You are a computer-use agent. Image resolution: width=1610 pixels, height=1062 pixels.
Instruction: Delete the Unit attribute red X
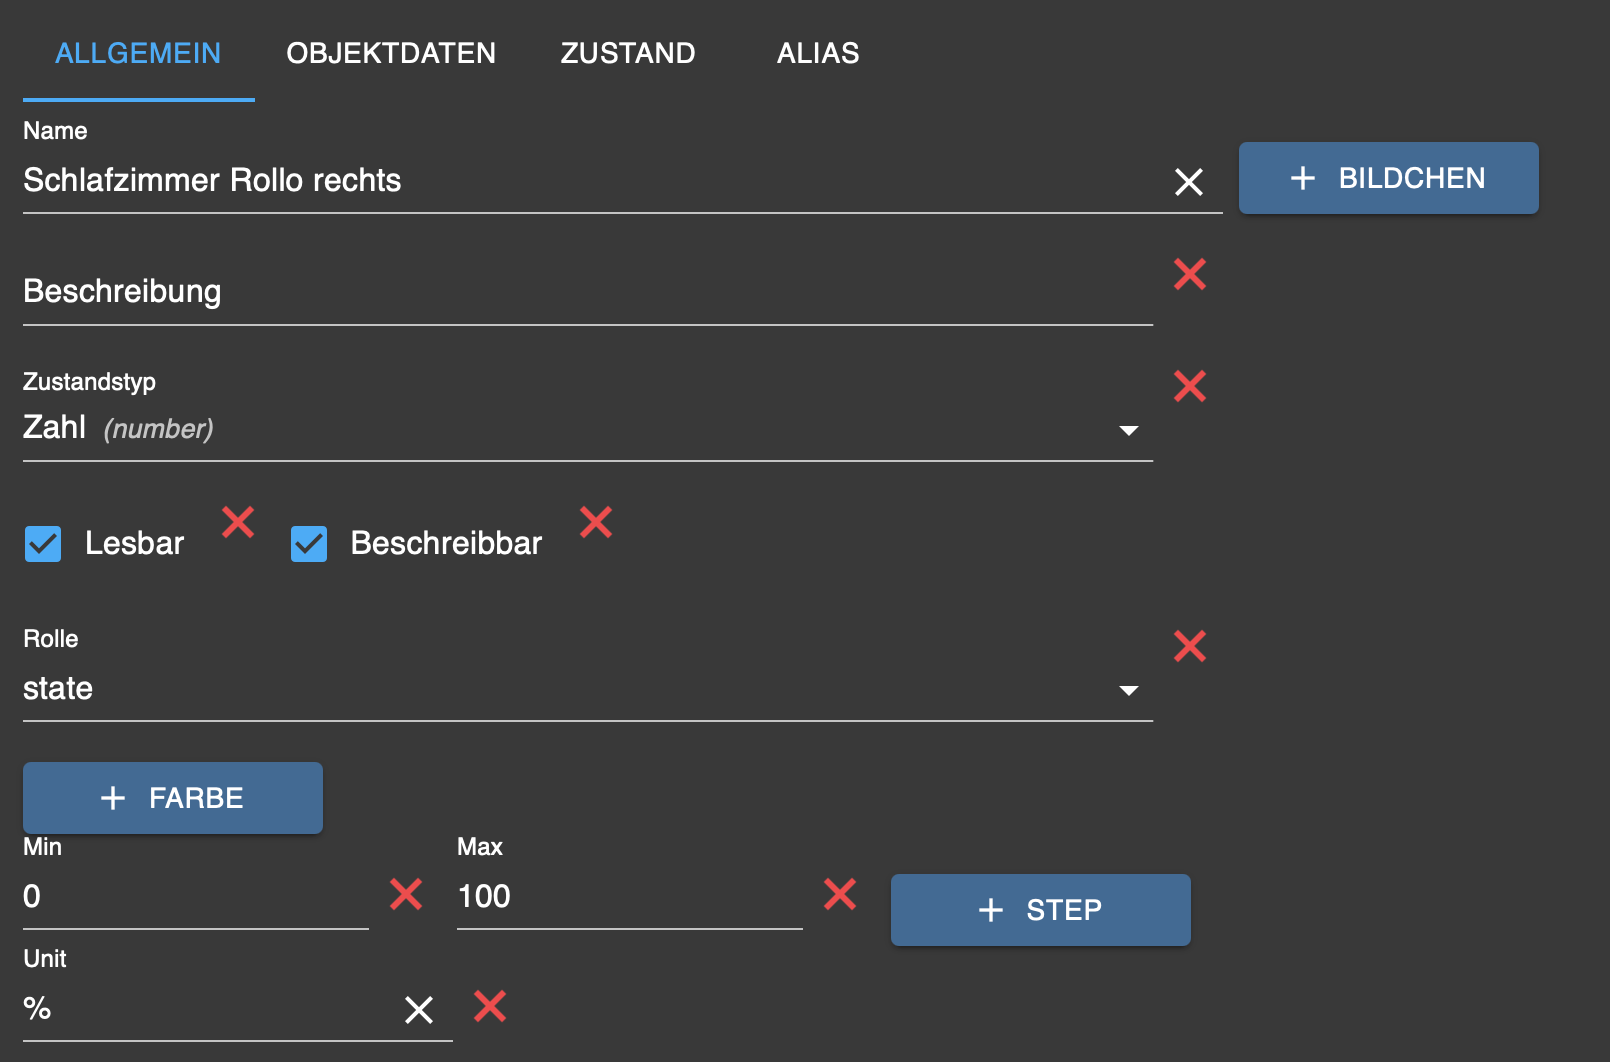490,1006
